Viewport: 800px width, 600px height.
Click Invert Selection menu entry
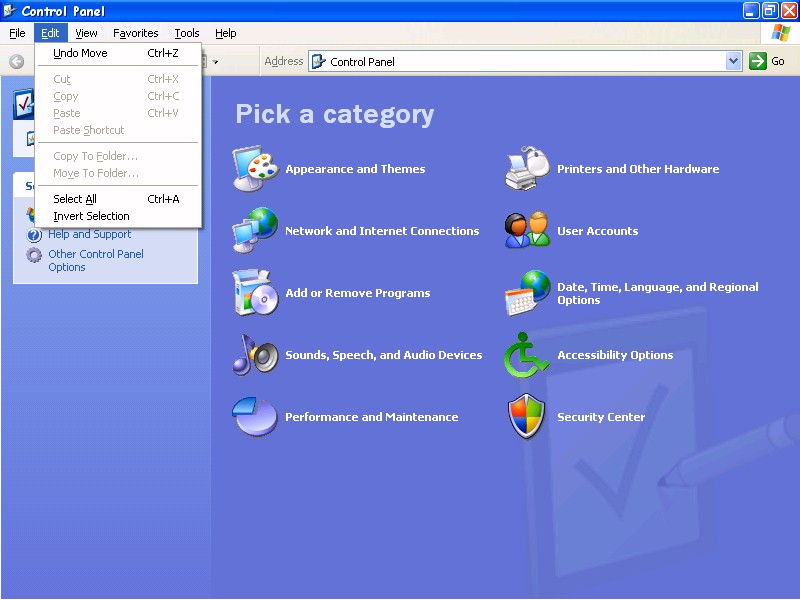point(91,216)
